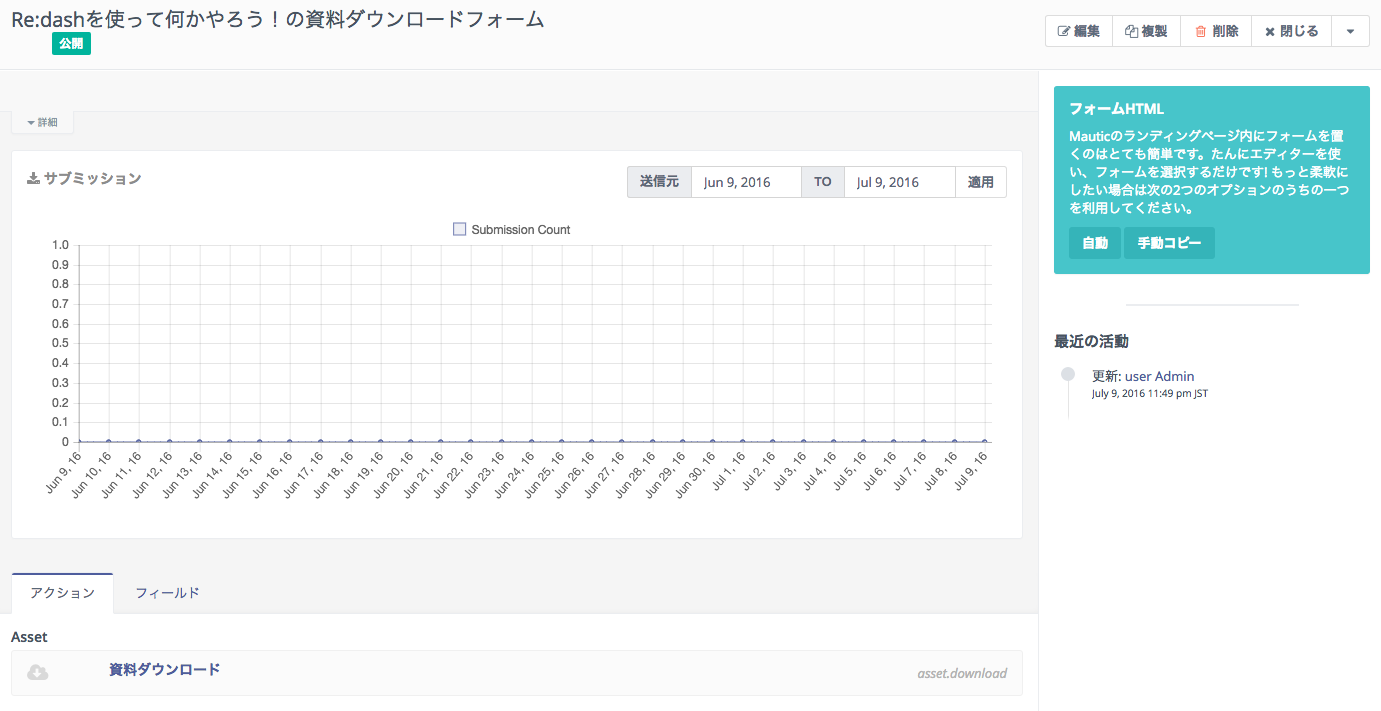Open the 資料ダウンロード action link
The width and height of the screenshot is (1381, 711).
coord(164,670)
